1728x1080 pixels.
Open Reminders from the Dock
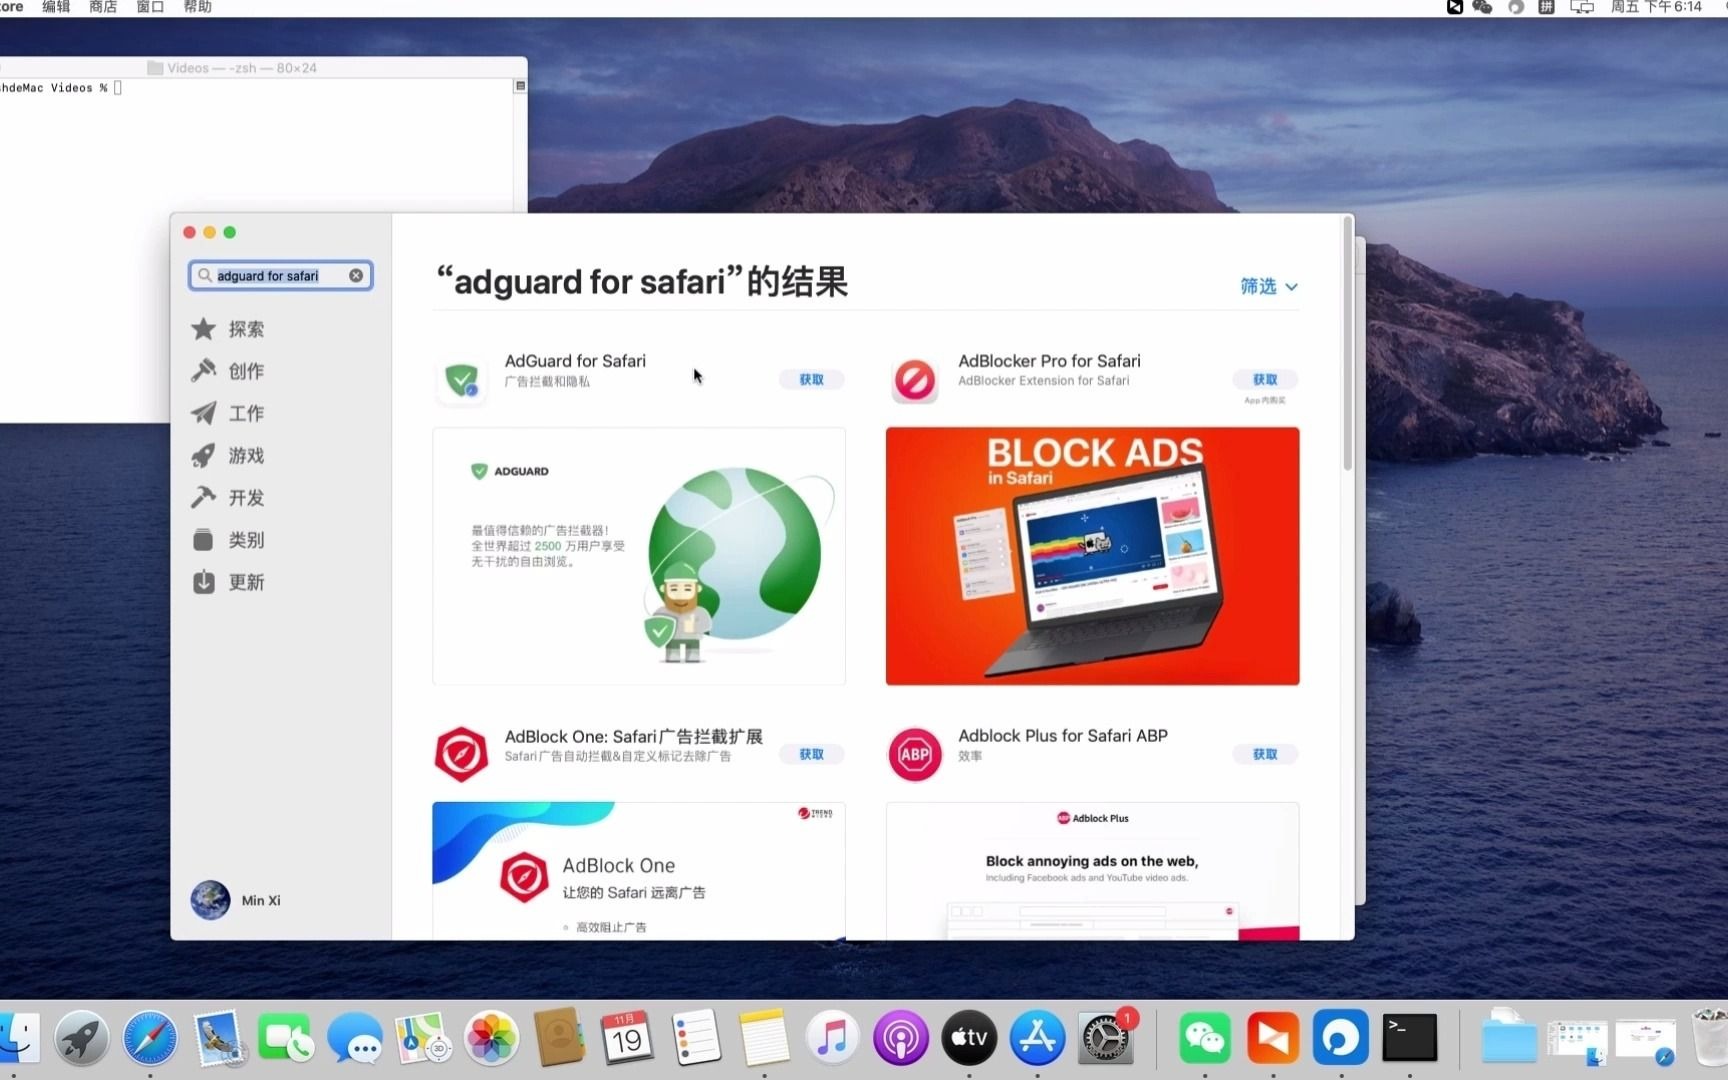point(696,1038)
